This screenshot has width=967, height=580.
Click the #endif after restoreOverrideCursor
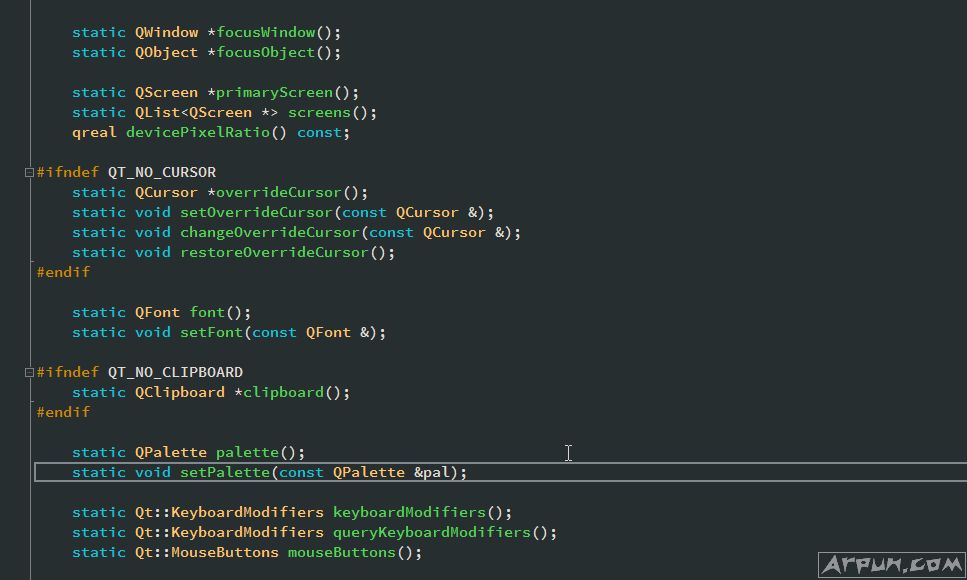click(63, 272)
